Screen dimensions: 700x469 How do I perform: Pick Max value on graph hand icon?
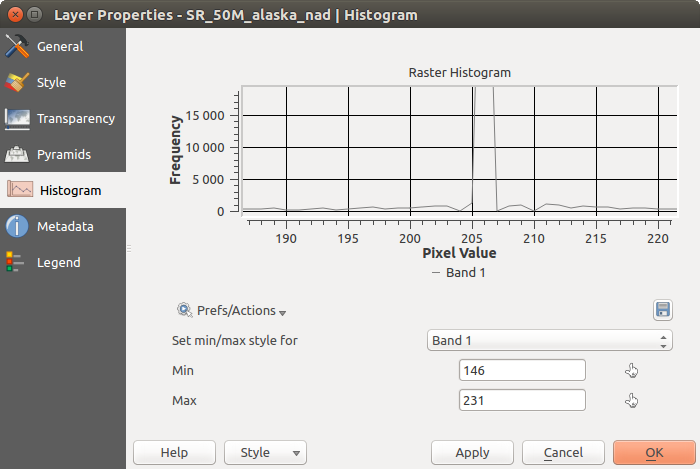(x=631, y=401)
